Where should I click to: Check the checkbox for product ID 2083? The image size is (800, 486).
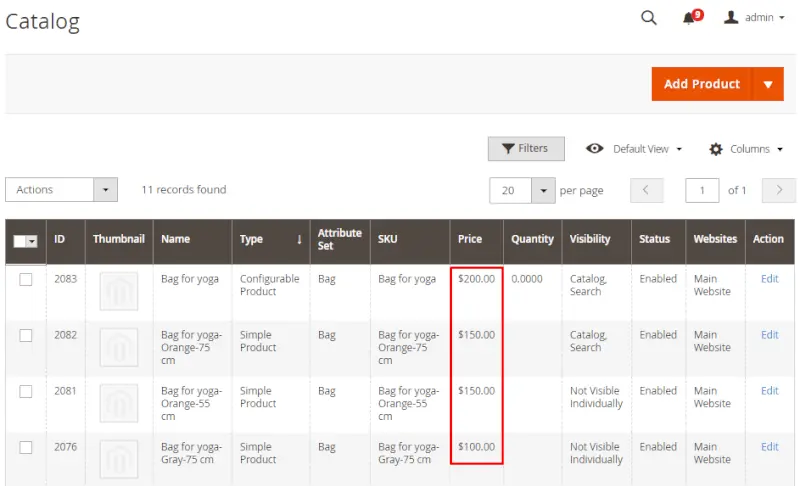coord(26,280)
